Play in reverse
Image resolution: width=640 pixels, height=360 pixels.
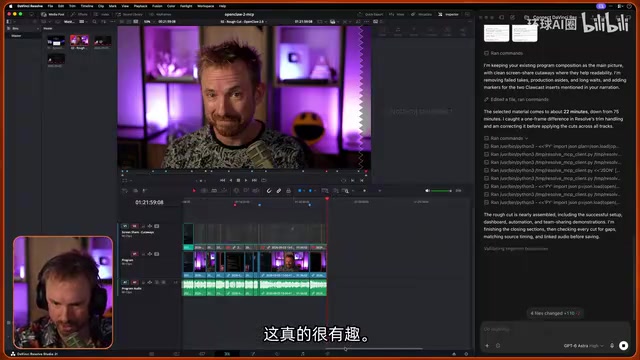[x=231, y=180]
